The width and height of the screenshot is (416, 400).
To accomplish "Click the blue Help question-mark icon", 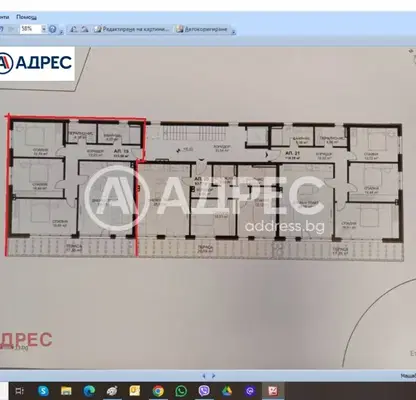I will pos(52,29).
